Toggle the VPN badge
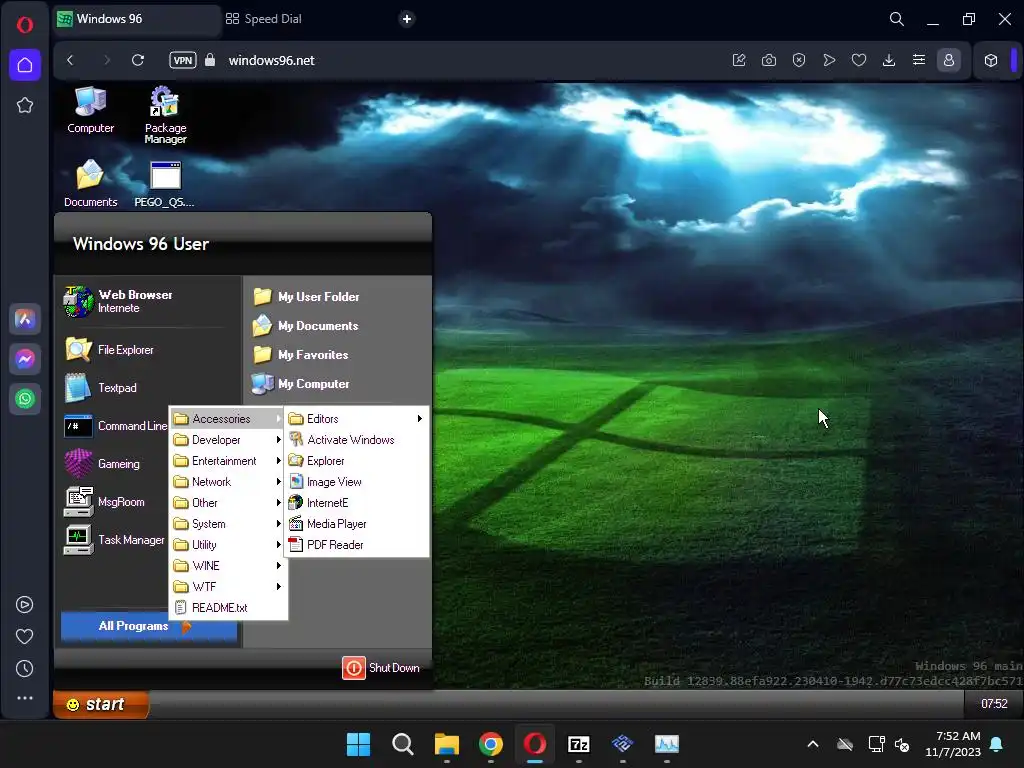 click(x=183, y=60)
